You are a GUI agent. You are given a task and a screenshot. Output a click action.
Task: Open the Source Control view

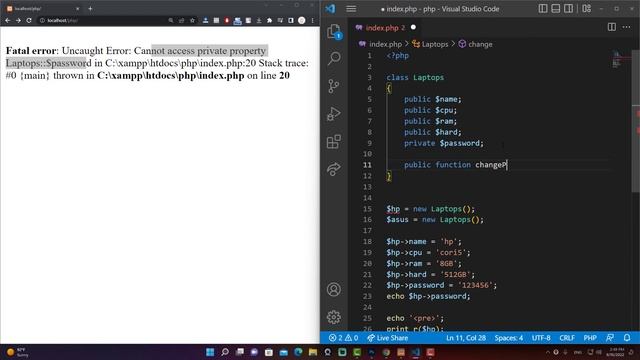pos(333,86)
